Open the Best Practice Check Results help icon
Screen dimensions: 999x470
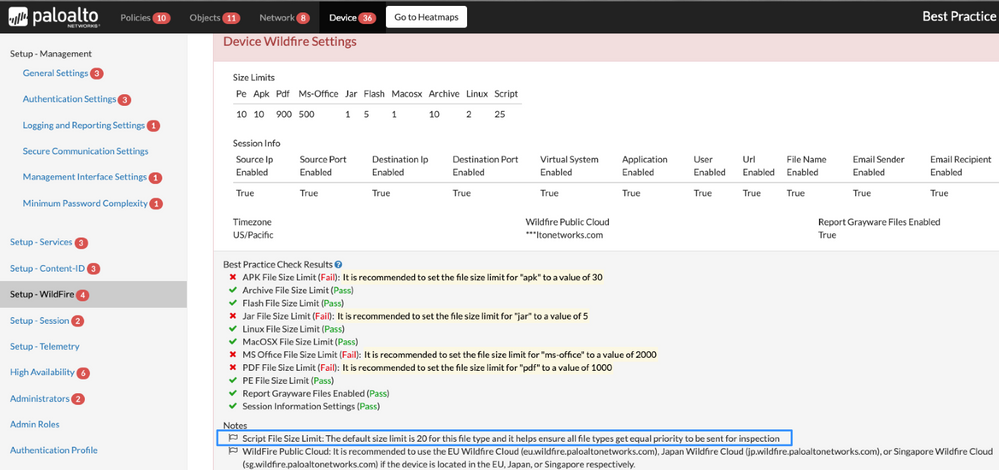click(338, 264)
